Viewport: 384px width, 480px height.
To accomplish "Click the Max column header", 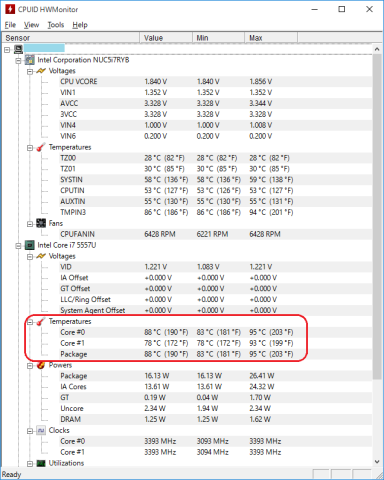I will coord(271,38).
